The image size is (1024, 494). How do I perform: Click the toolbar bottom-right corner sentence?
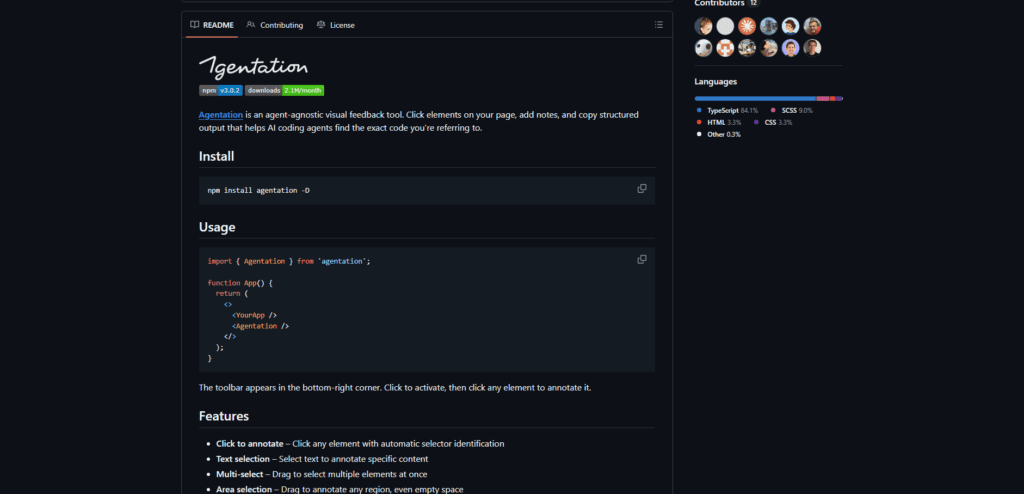point(395,387)
